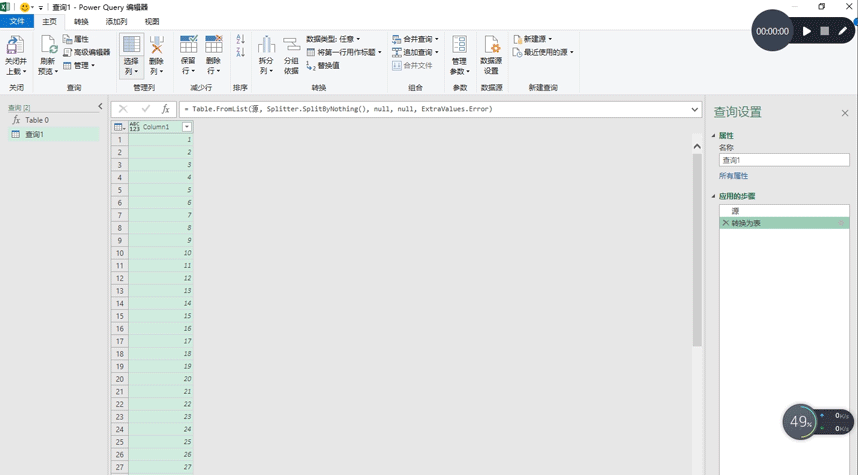The width and height of the screenshot is (858, 475).
Task: Expand the formula bar with the chevron
Action: [x=695, y=109]
